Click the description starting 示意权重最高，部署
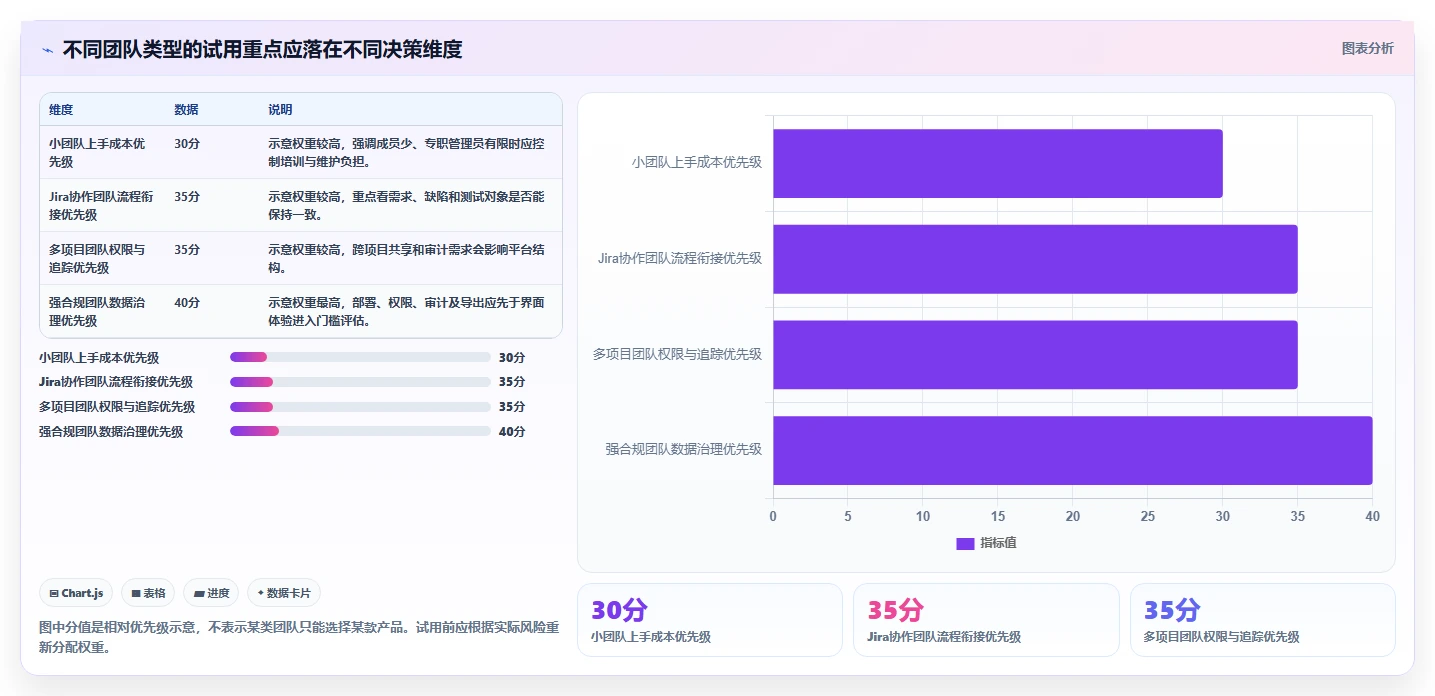 [x=406, y=311]
